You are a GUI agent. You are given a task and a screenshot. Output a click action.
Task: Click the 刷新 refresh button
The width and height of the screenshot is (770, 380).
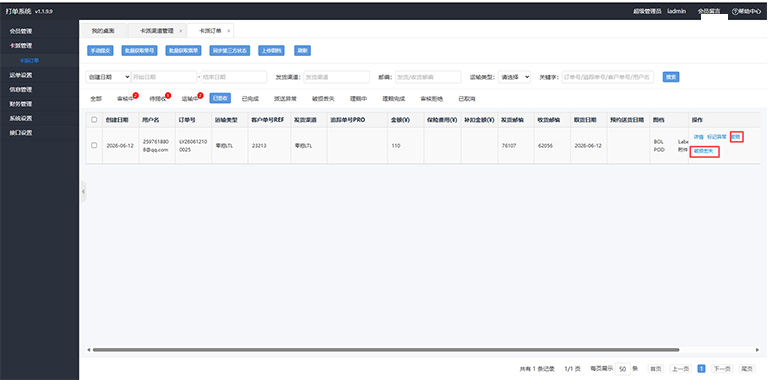302,51
